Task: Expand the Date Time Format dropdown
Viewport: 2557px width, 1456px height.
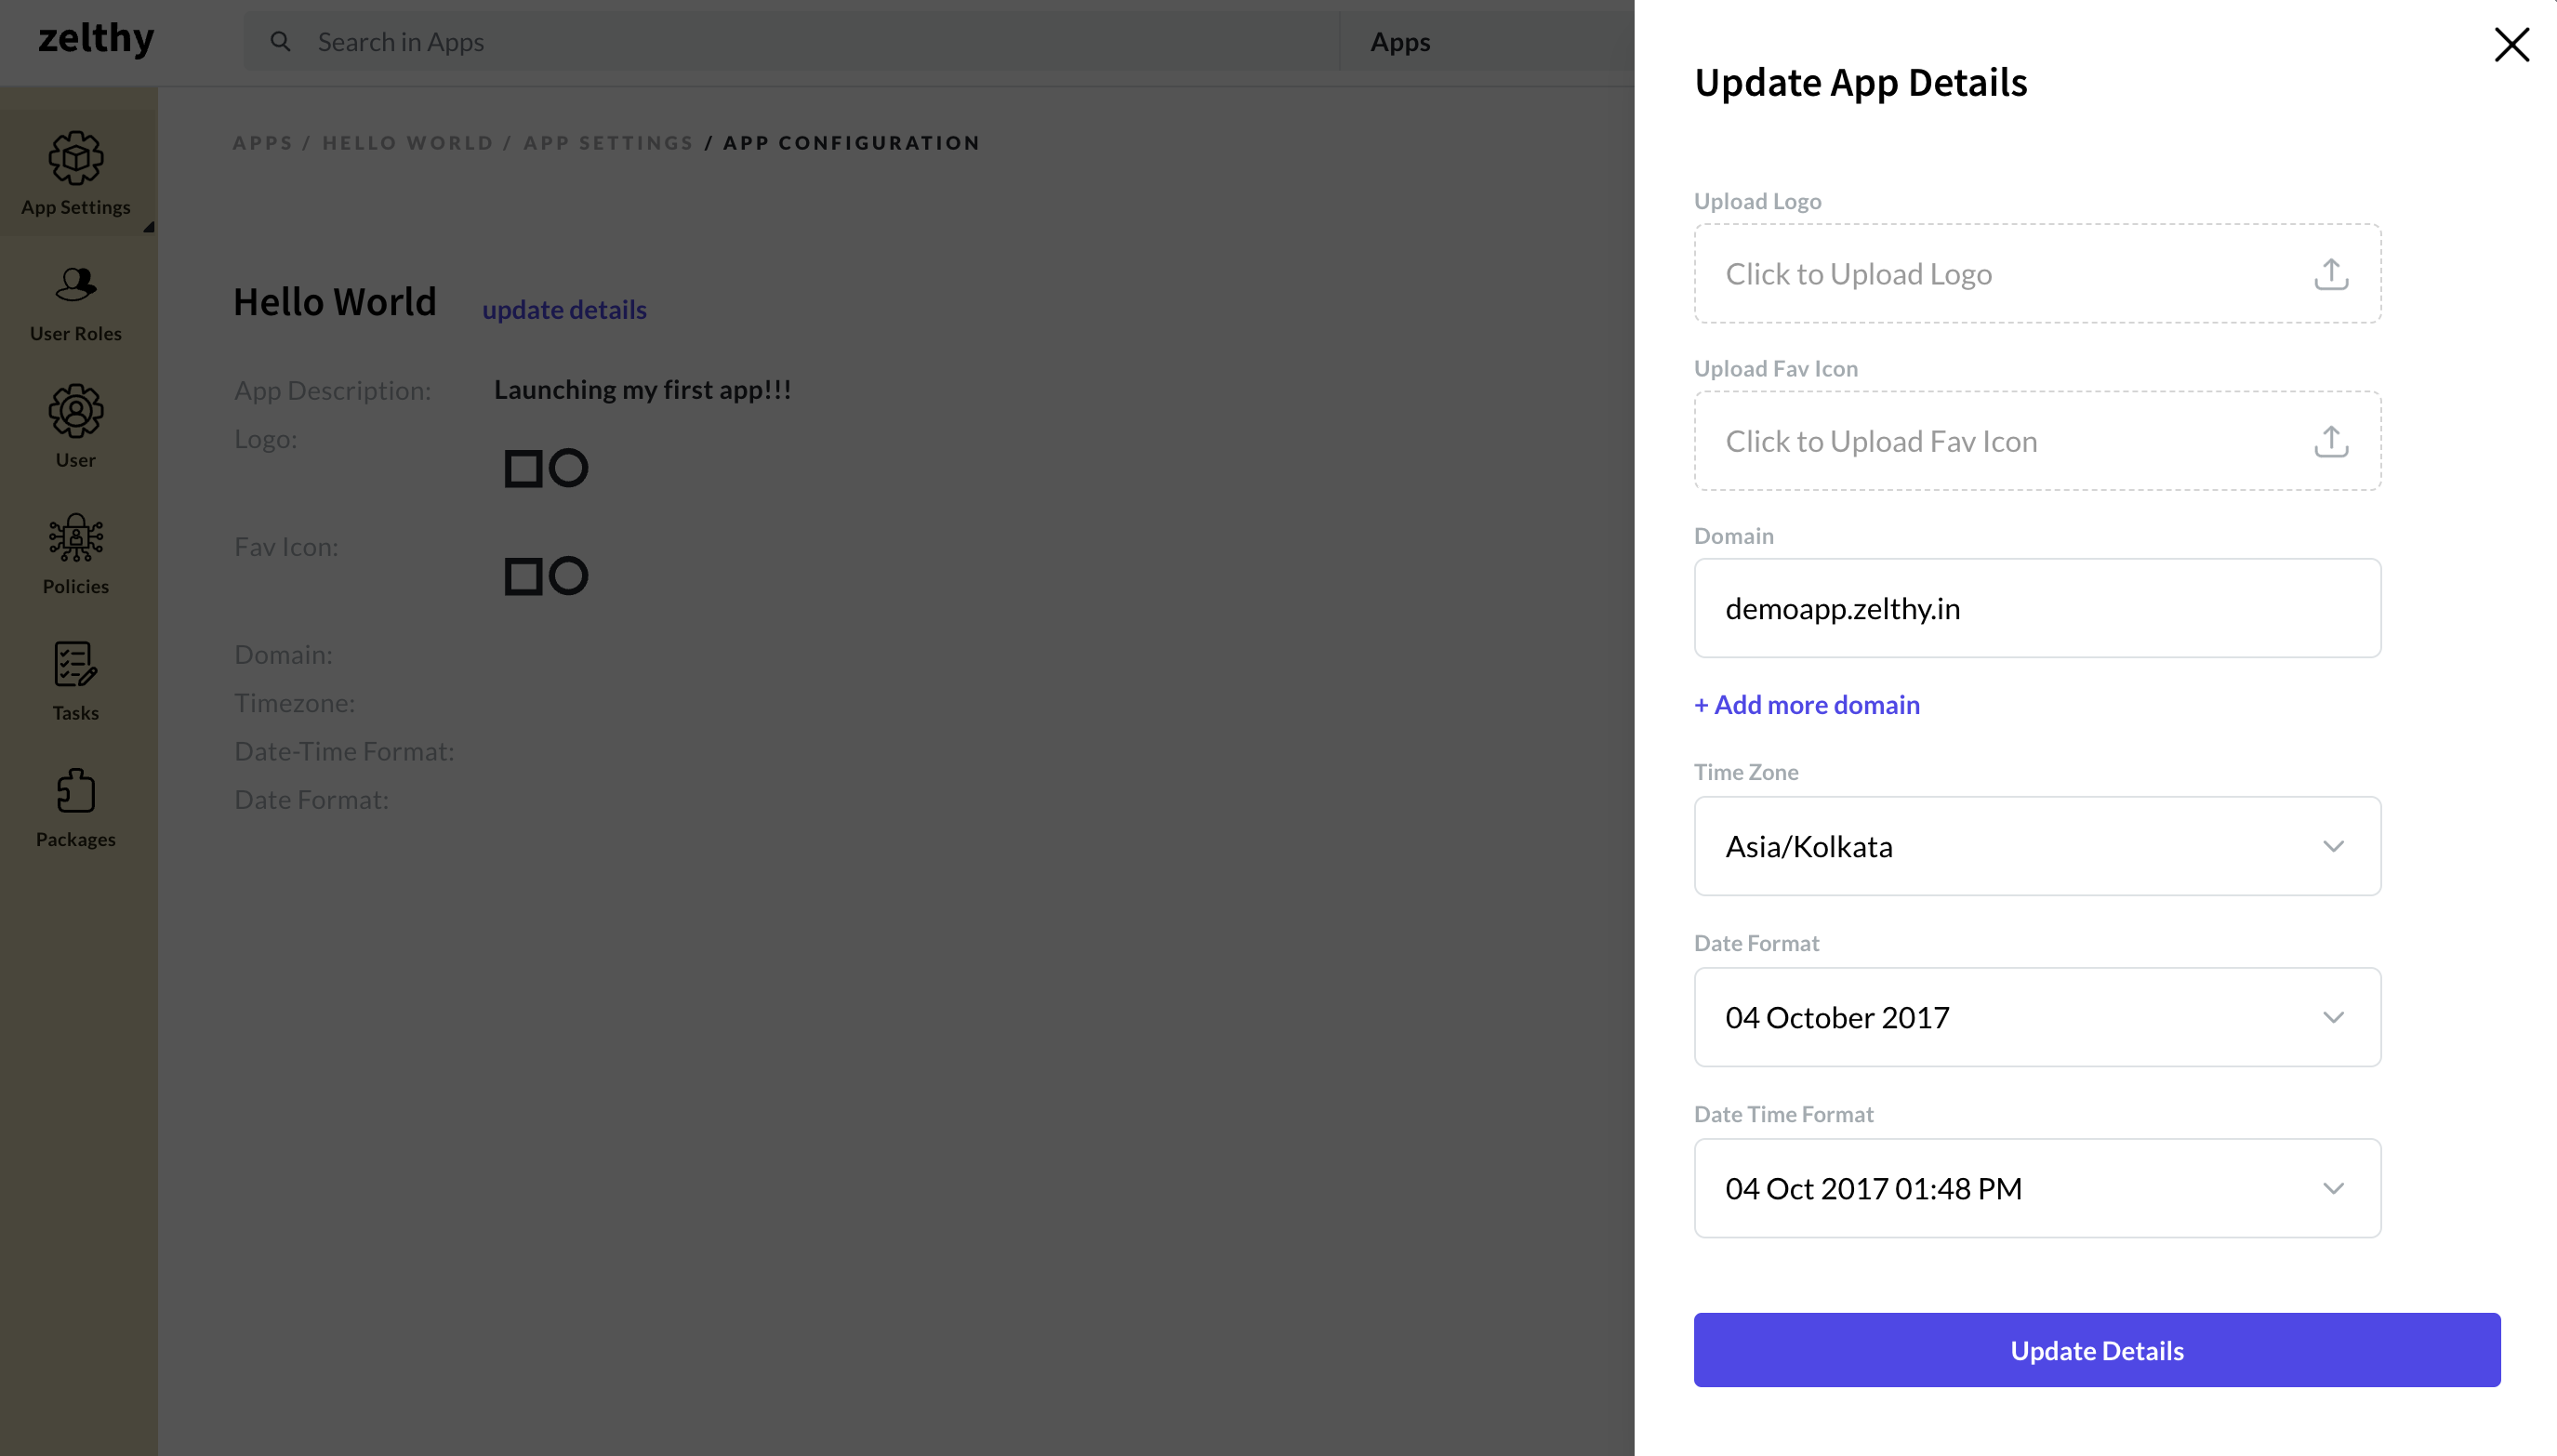Action: [2037, 1187]
